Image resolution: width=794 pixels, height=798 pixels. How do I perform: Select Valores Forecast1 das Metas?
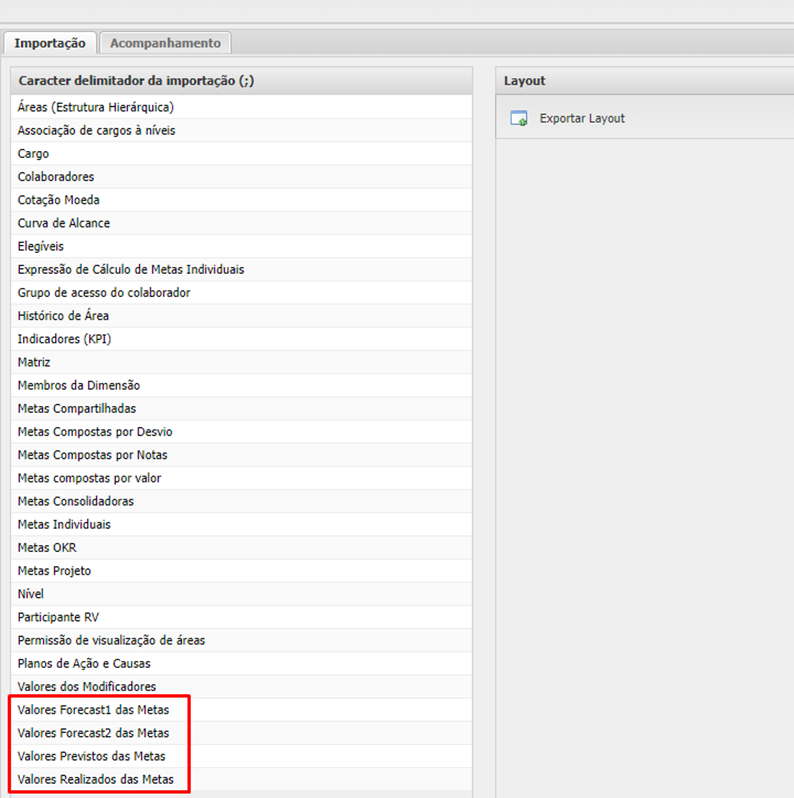click(93, 710)
